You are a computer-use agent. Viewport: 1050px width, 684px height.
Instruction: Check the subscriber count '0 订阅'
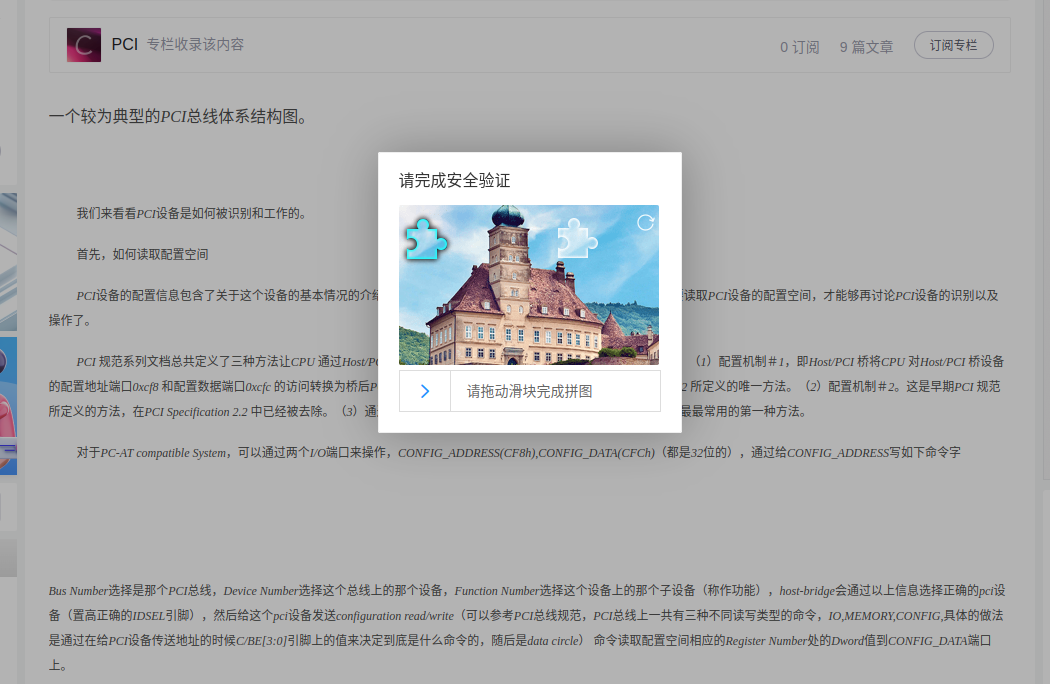pyautogui.click(x=799, y=44)
